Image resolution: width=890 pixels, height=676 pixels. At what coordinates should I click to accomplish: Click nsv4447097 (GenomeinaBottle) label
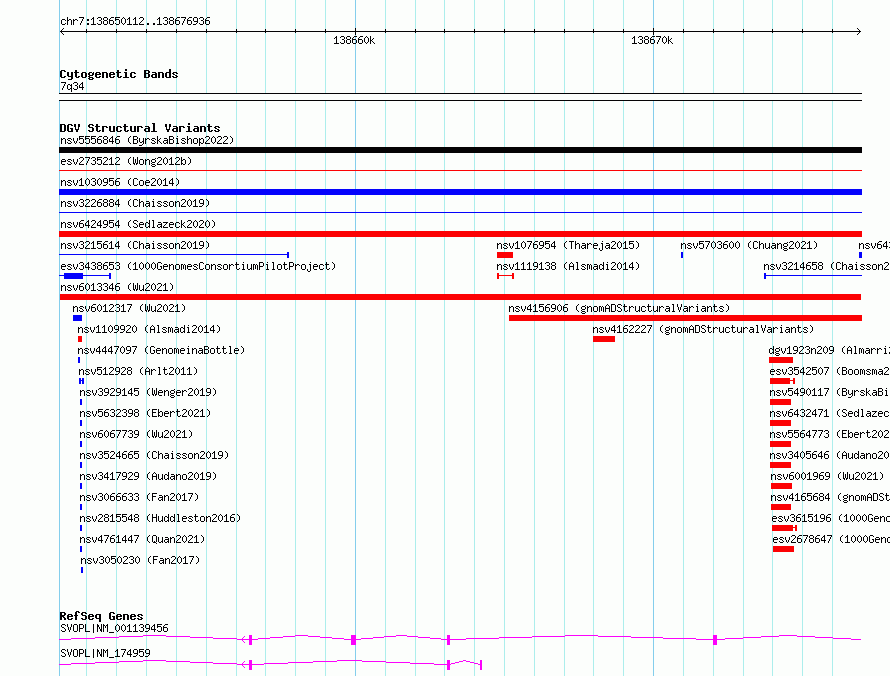pyautogui.click(x=161, y=350)
